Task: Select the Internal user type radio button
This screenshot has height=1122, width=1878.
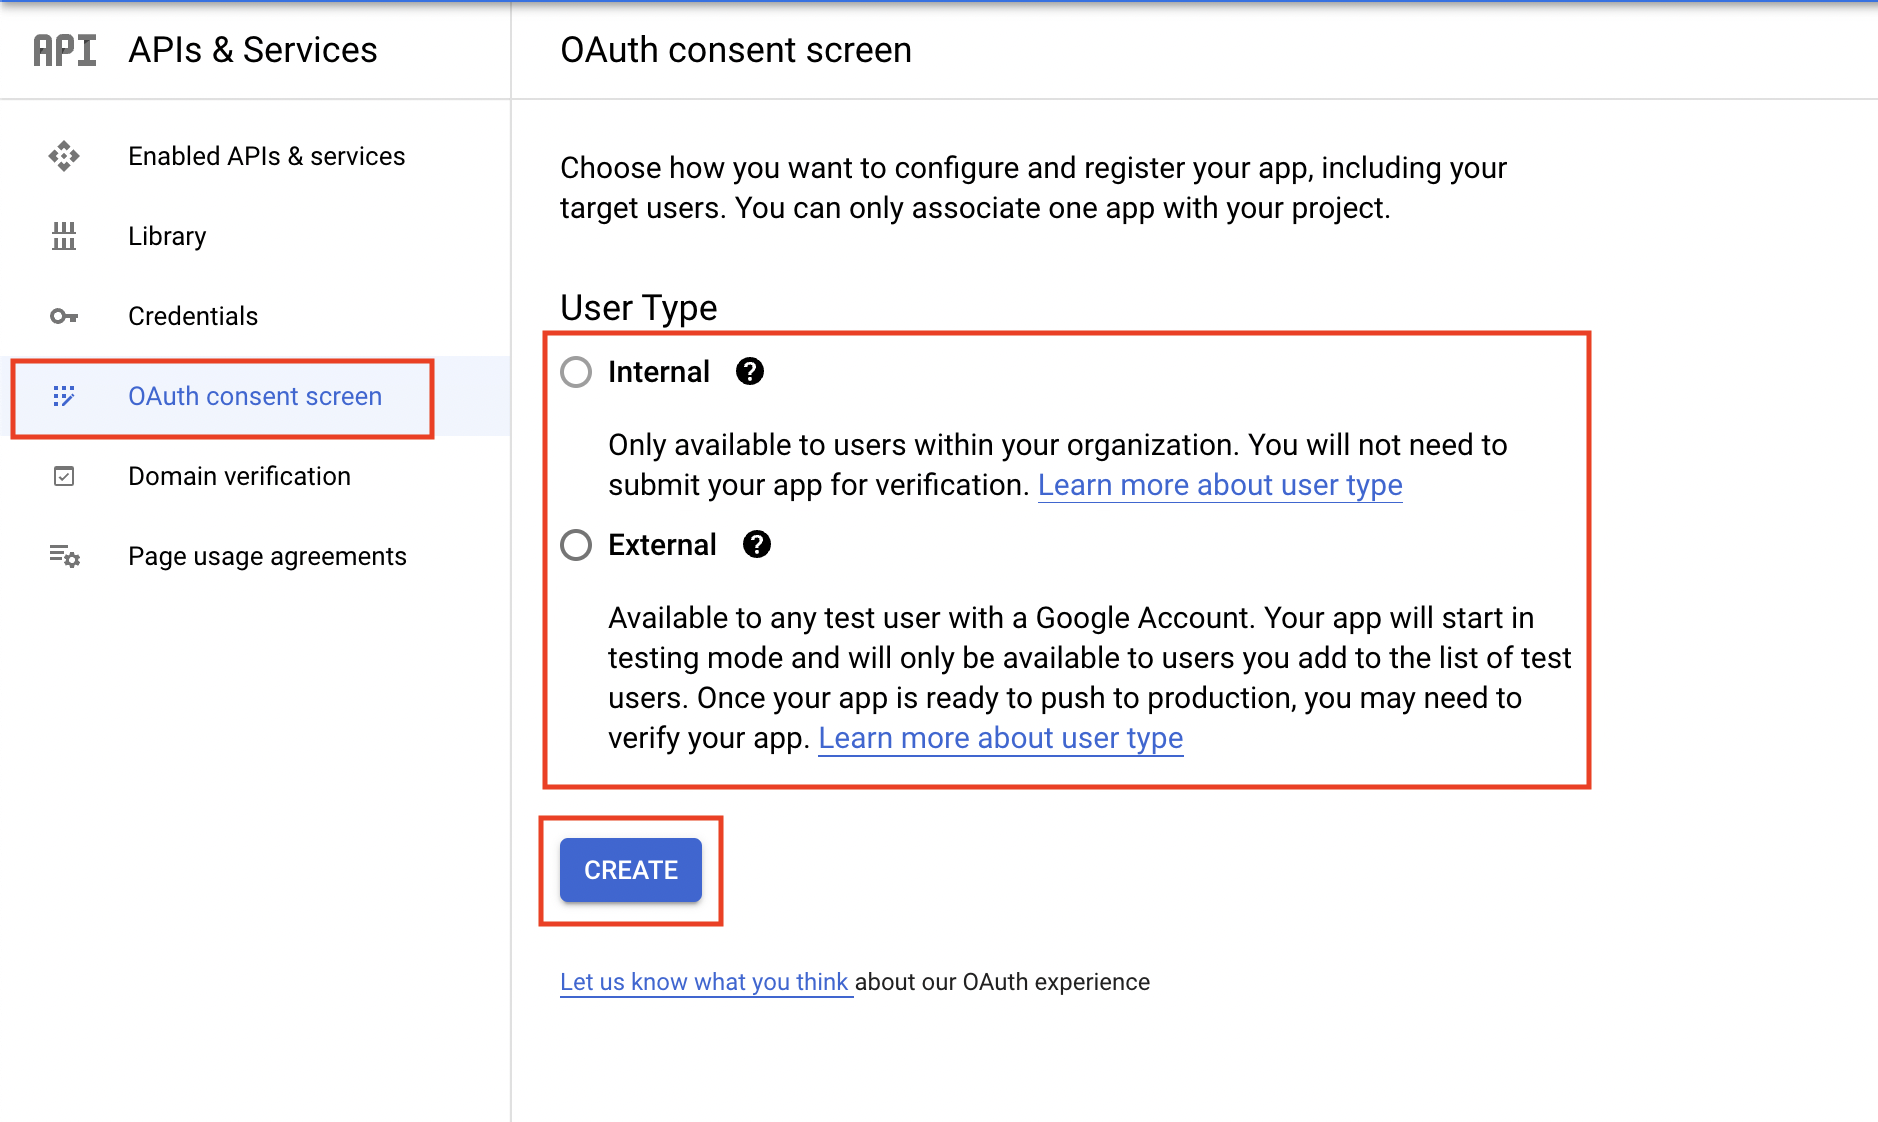Action: click(x=576, y=372)
